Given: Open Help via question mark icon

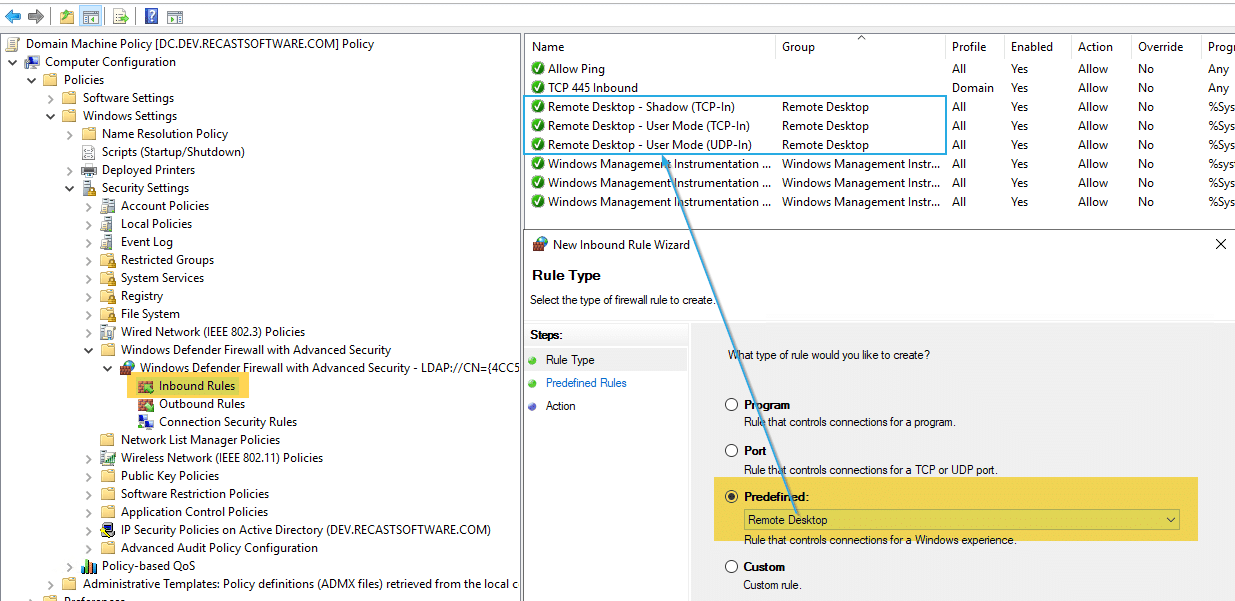Looking at the screenshot, I should (x=151, y=16).
